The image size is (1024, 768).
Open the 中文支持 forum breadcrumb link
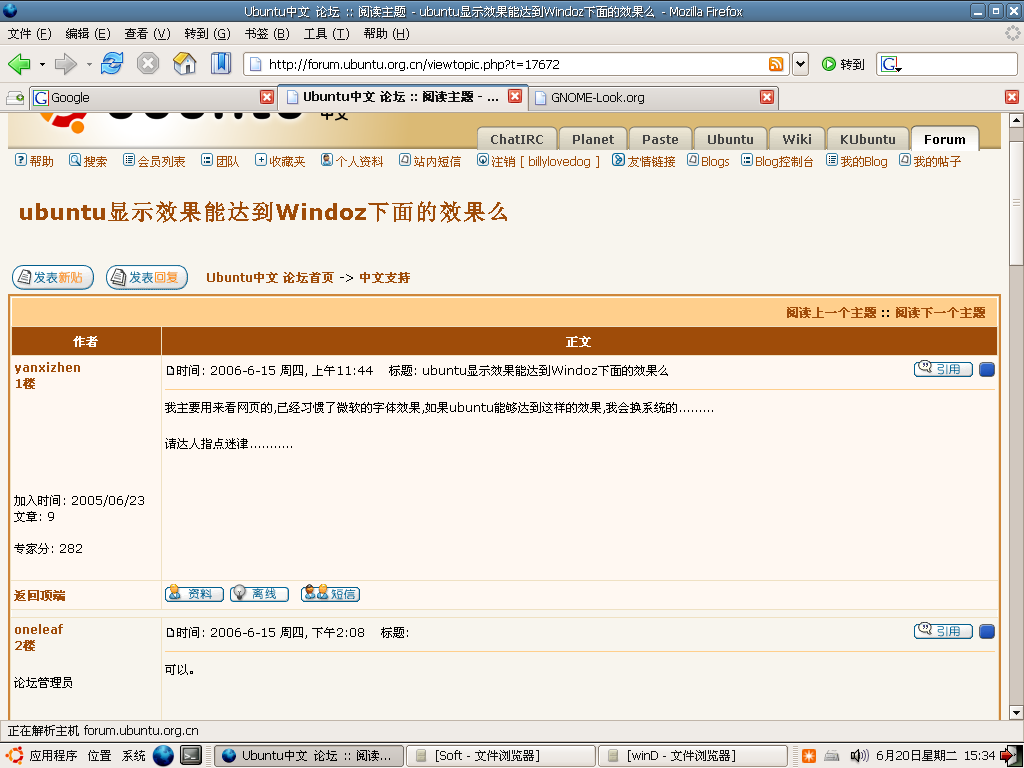point(385,278)
